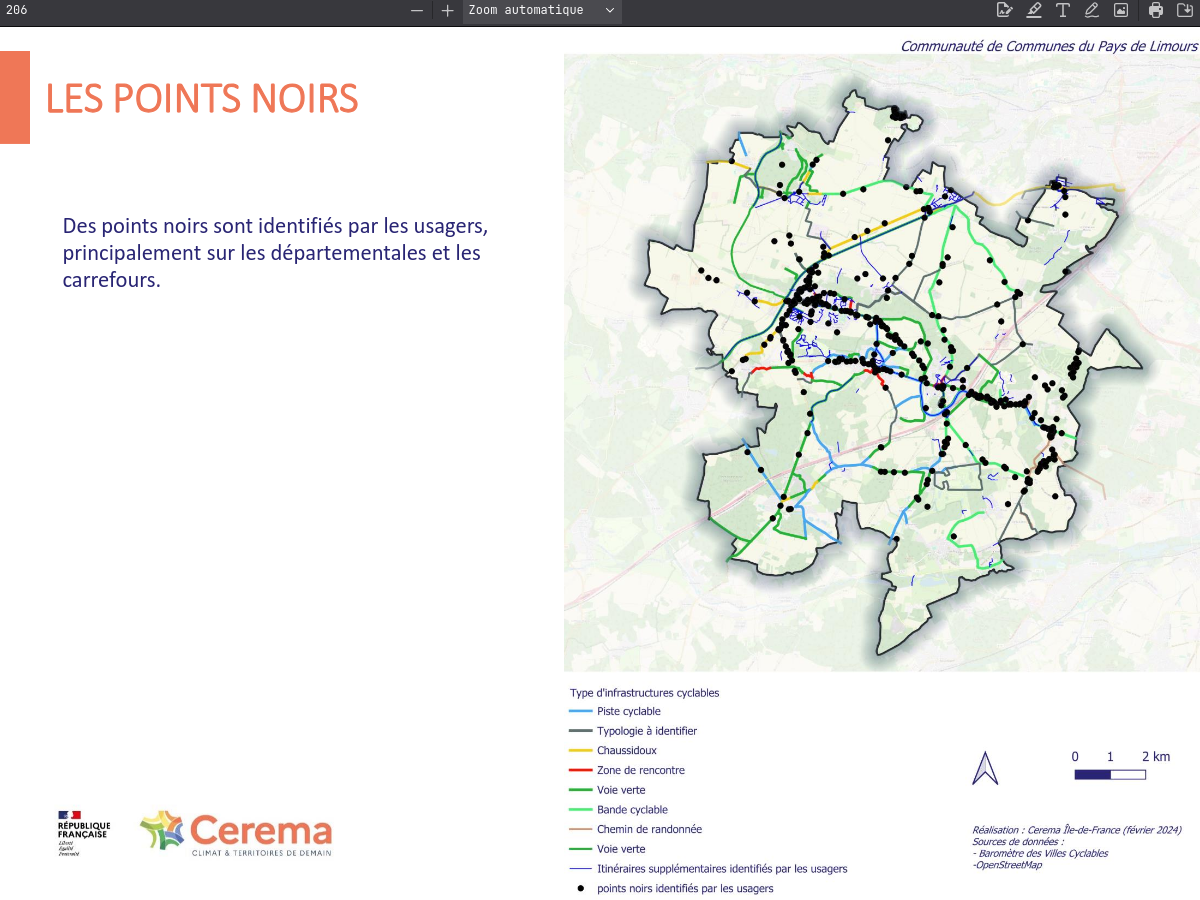The image size is (1200, 900).
Task: Select the add text tool
Action: 1063,10
